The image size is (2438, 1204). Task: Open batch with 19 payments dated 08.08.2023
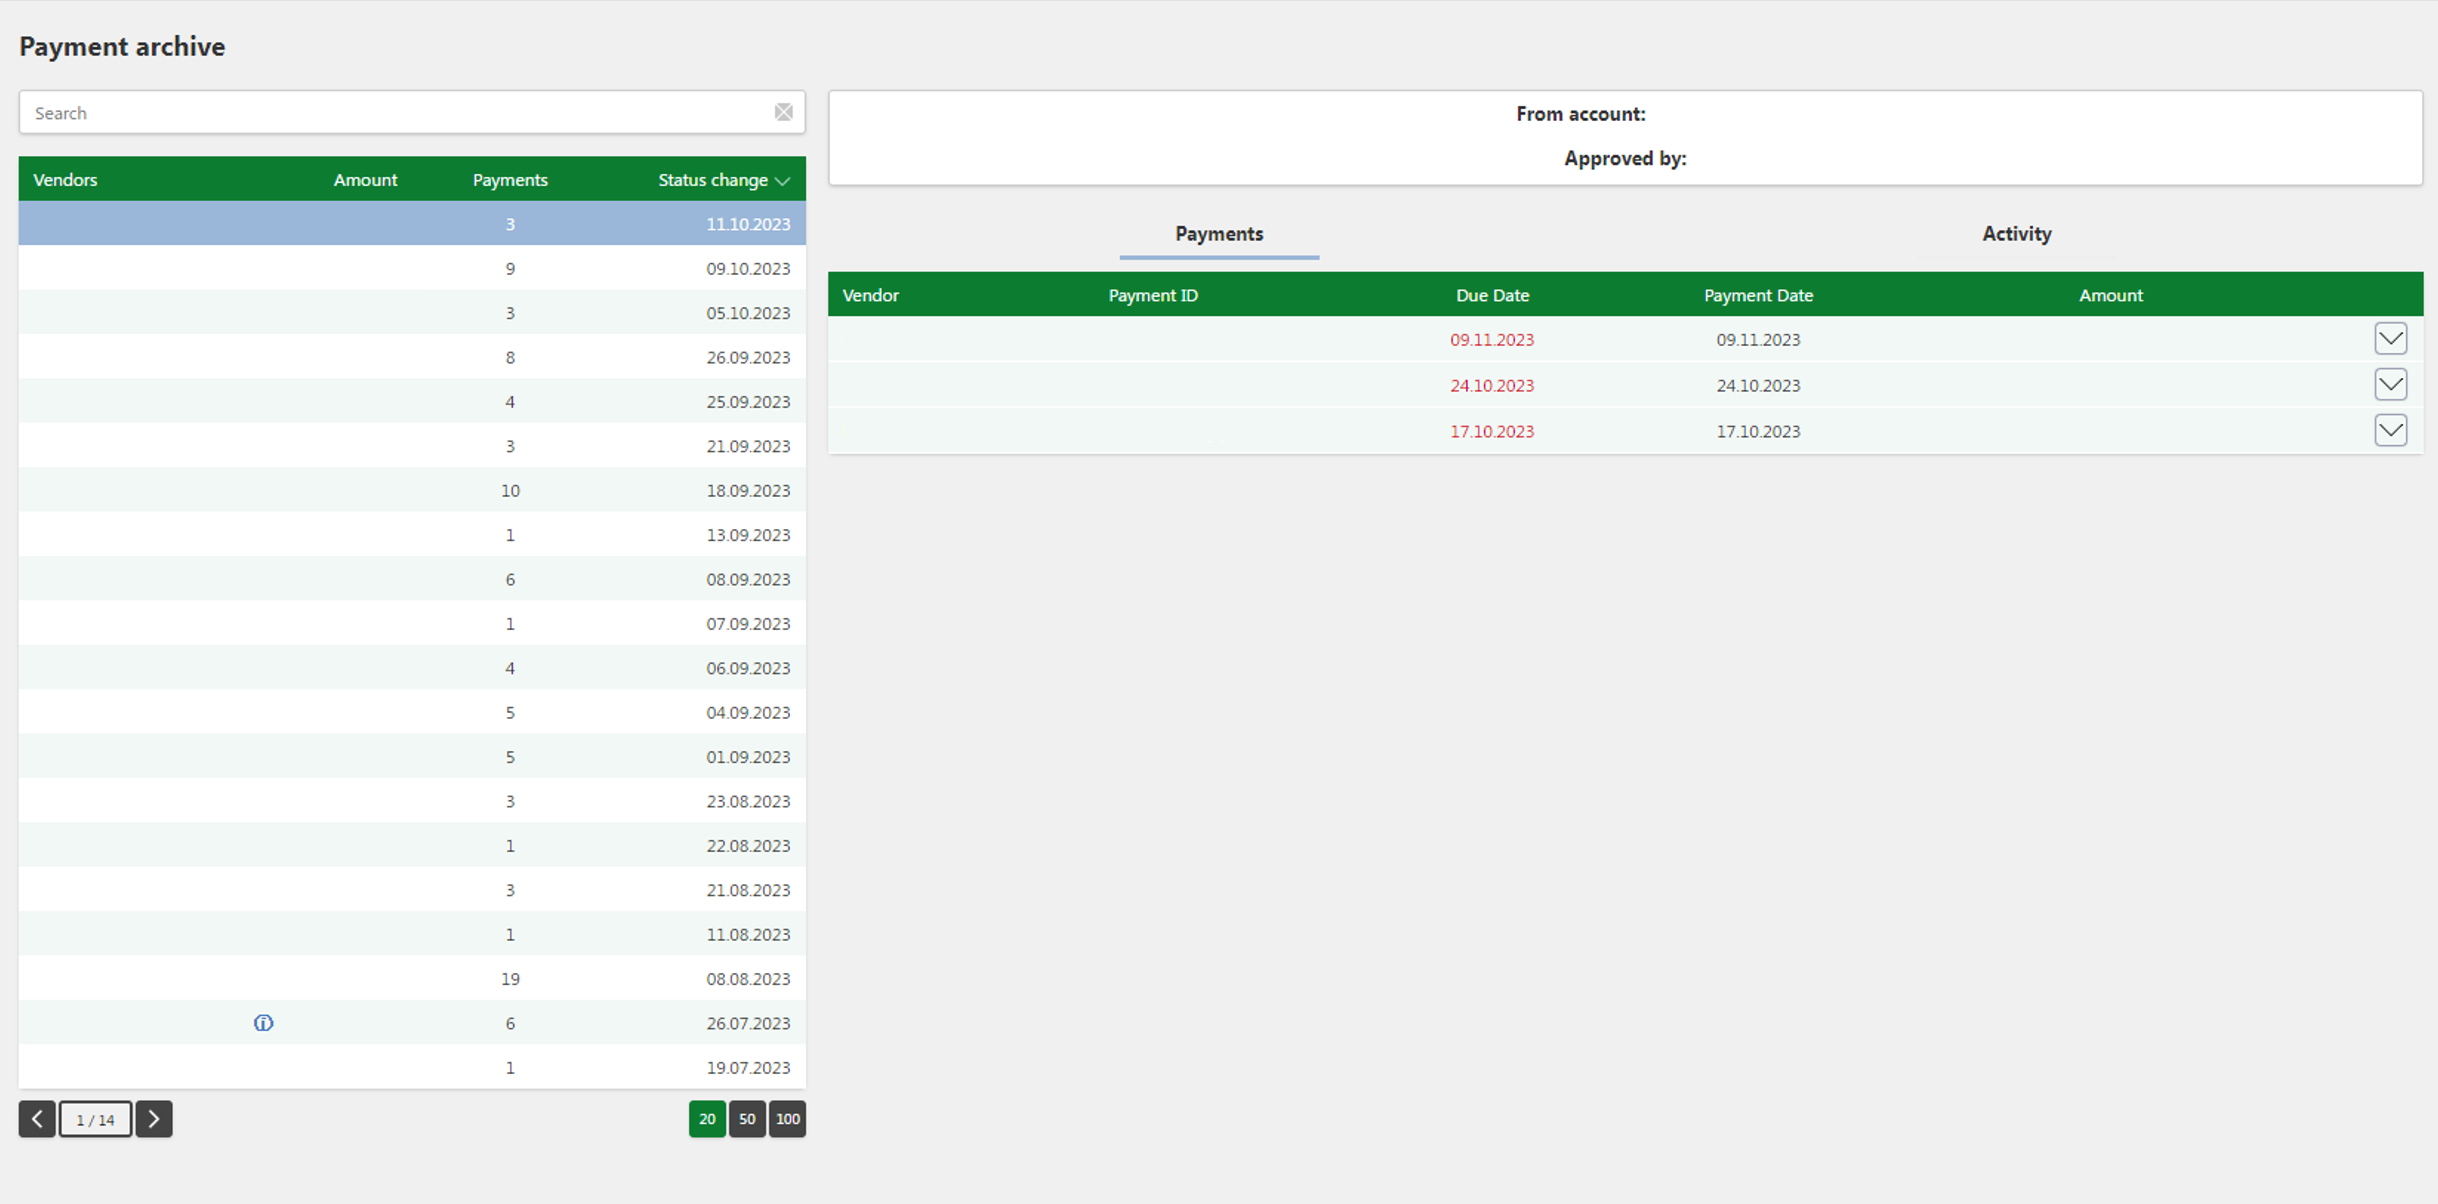(x=412, y=978)
